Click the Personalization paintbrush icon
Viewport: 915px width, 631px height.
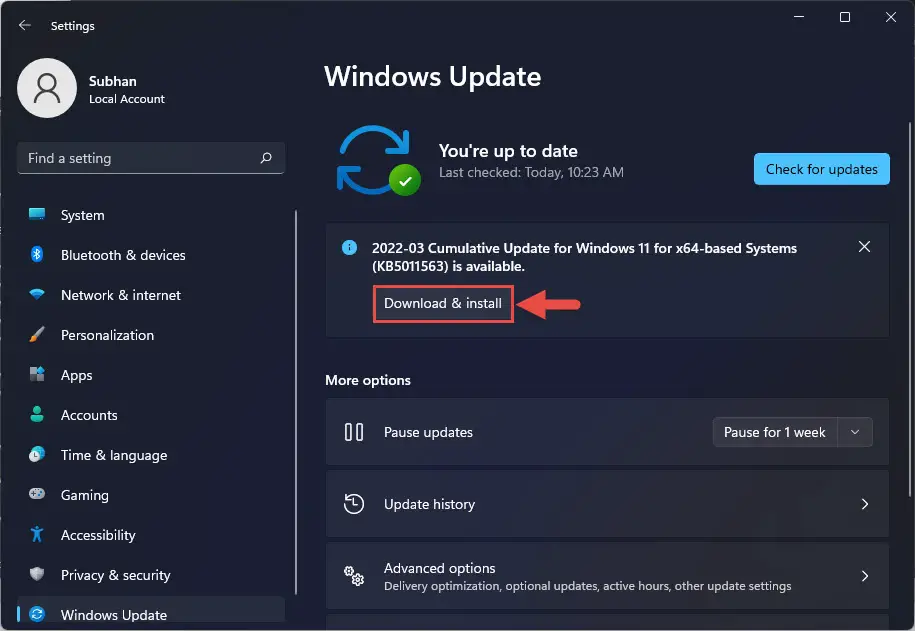coord(37,334)
